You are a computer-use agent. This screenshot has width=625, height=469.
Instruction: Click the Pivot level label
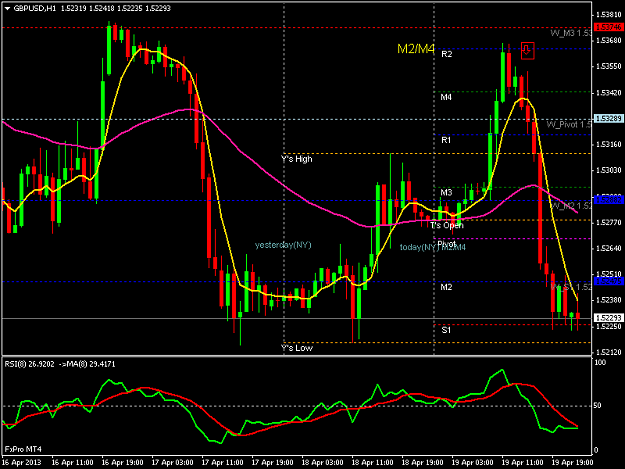[x=446, y=243]
